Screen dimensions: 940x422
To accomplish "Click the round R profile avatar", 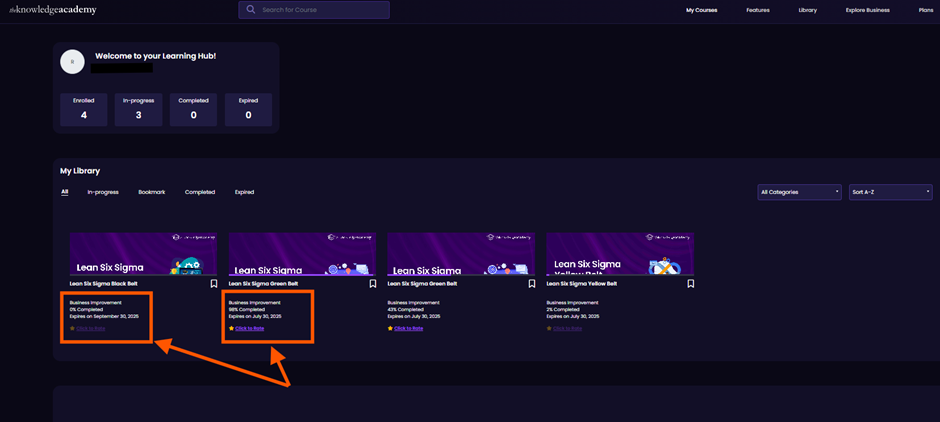I will point(73,62).
